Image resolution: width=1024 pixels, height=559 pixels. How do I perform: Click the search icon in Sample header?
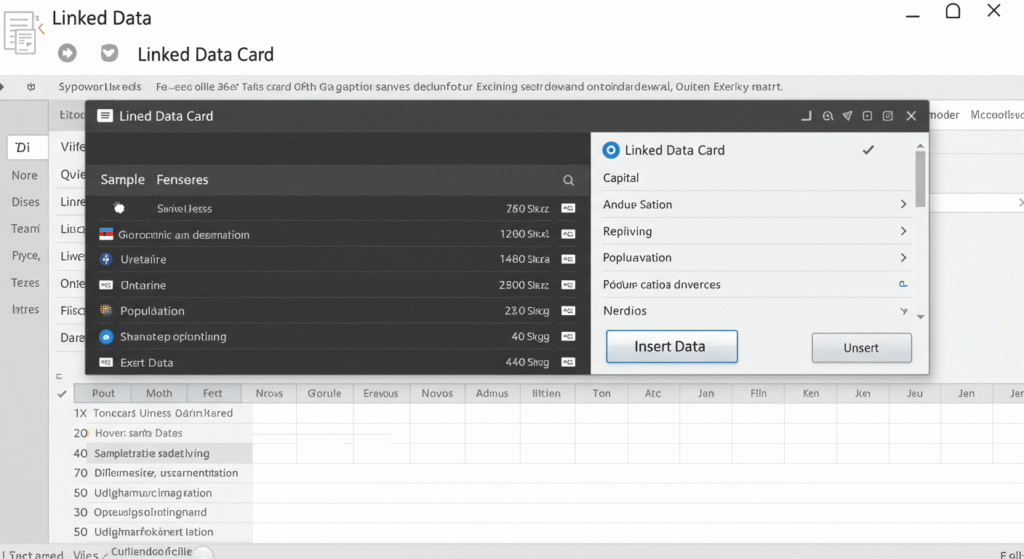point(568,181)
